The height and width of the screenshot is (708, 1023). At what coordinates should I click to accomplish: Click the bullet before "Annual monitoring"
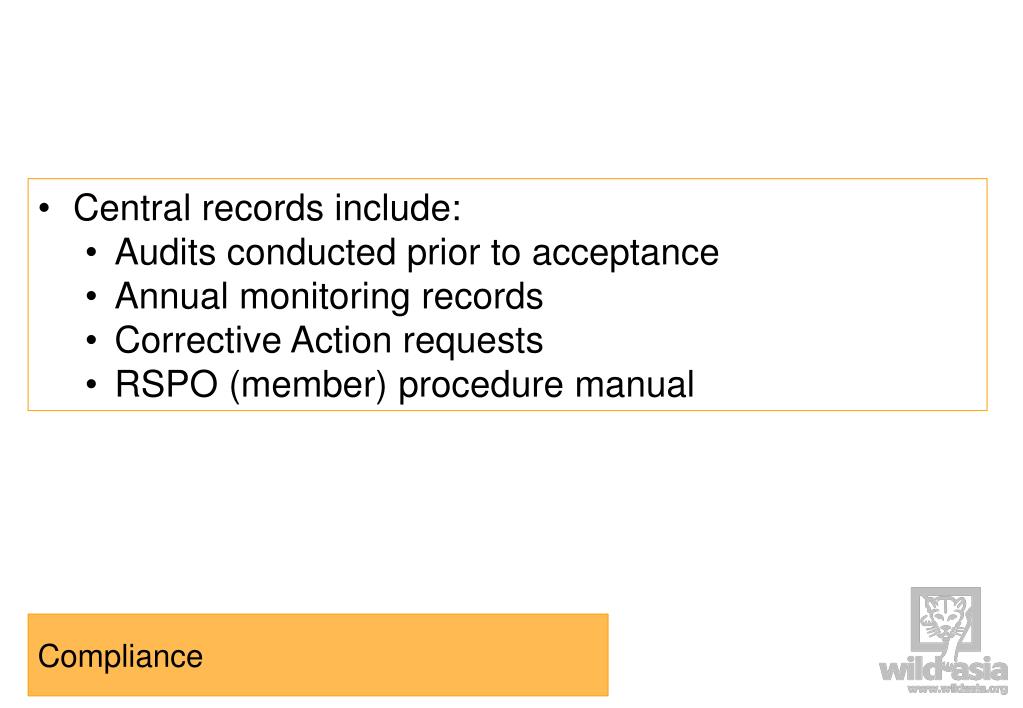coord(91,297)
